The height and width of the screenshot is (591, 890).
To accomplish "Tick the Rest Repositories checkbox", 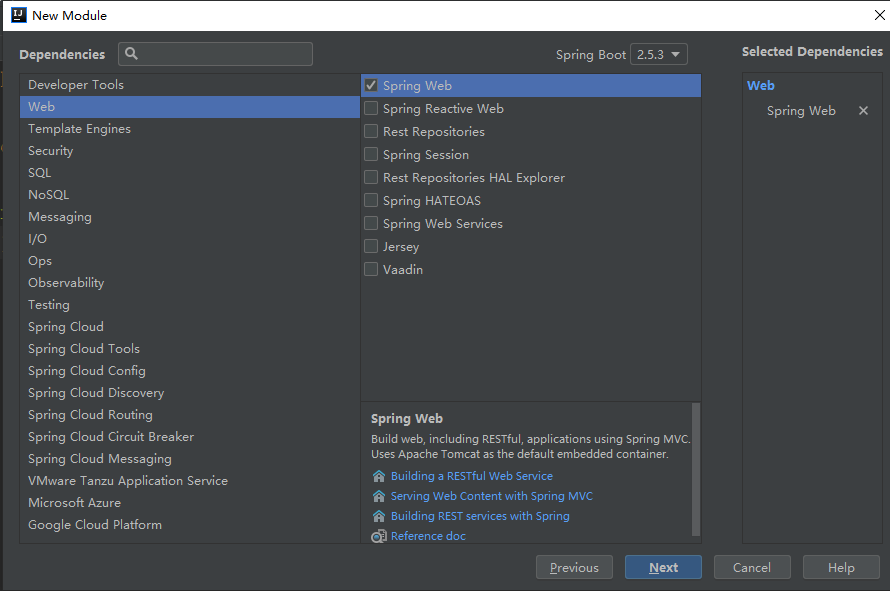I will [371, 131].
